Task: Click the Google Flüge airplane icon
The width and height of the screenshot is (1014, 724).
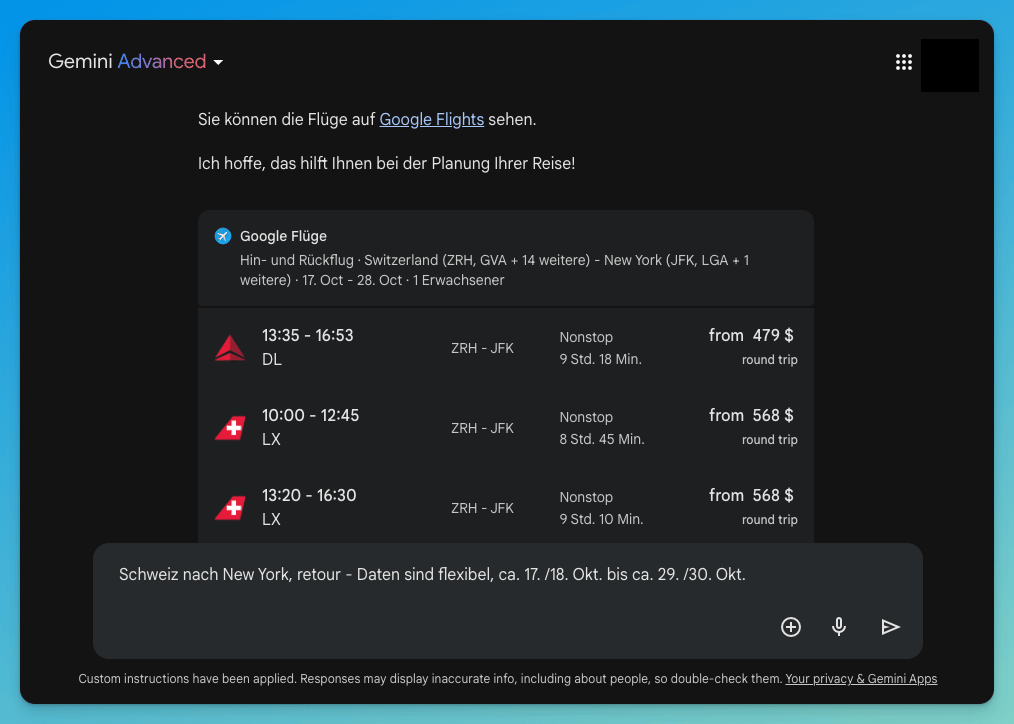Action: pyautogui.click(x=222, y=236)
